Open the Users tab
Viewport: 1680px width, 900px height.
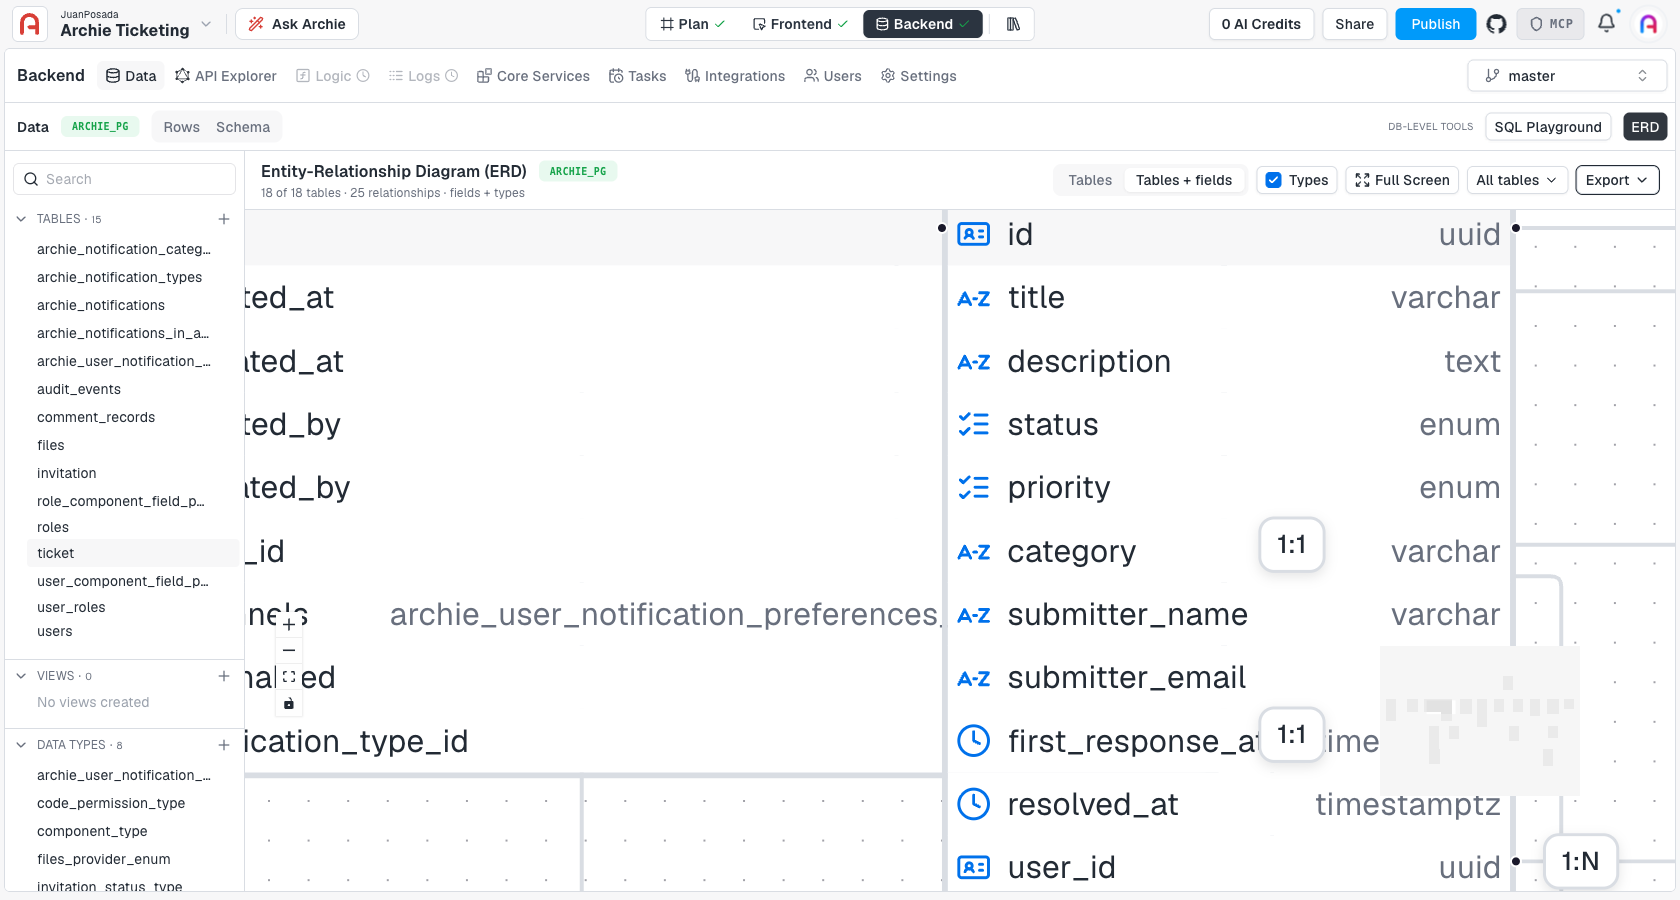(x=833, y=76)
